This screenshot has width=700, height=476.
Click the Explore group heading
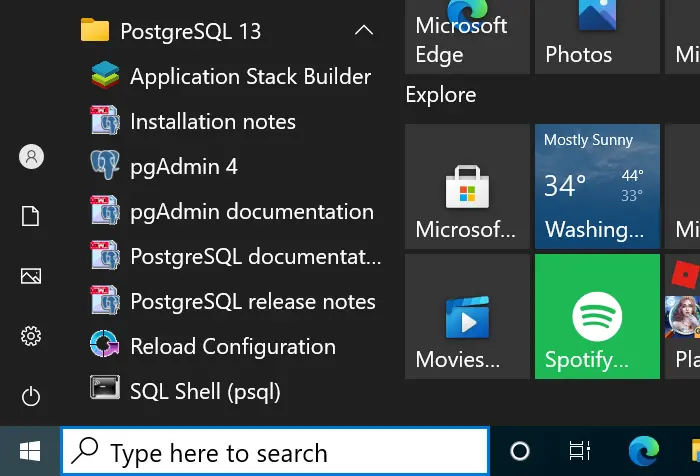(x=441, y=95)
